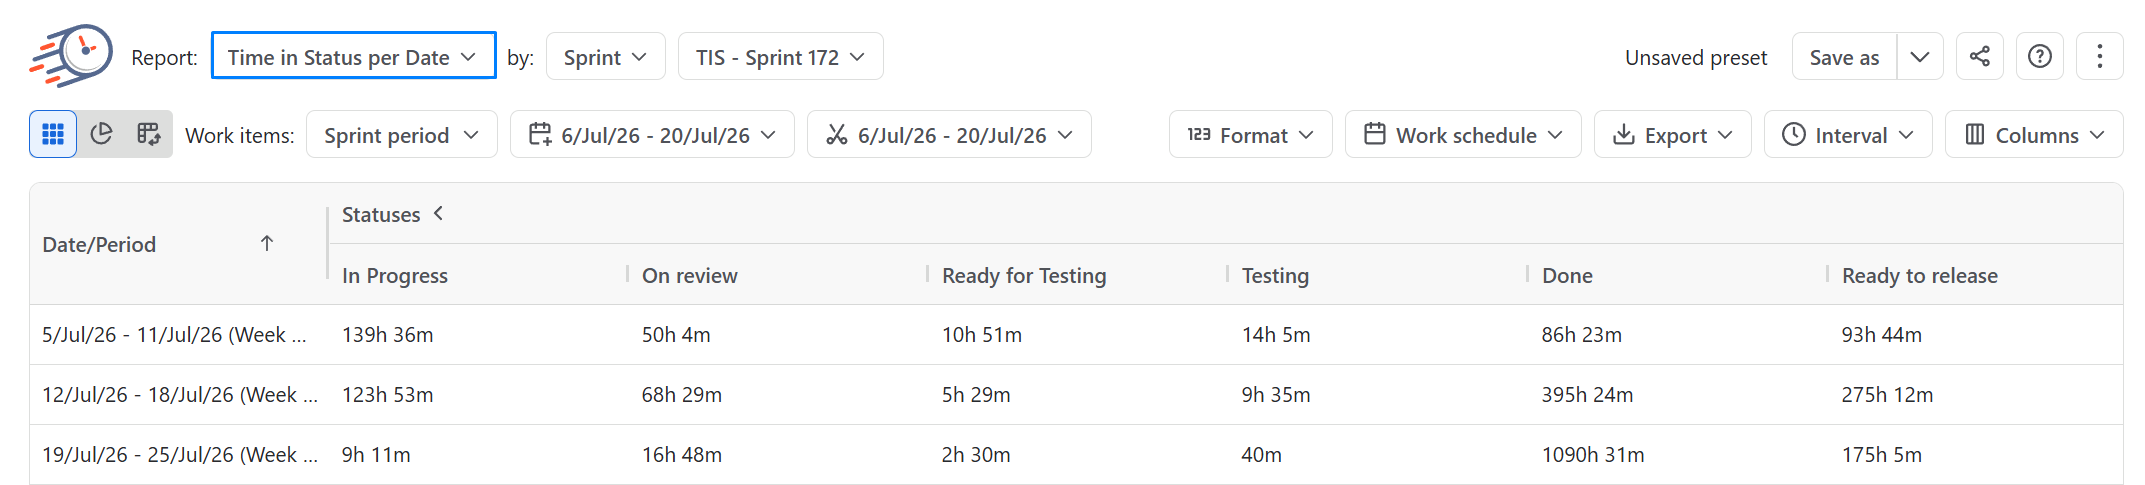
Task: Open the Work schedule options
Action: coord(1462,134)
